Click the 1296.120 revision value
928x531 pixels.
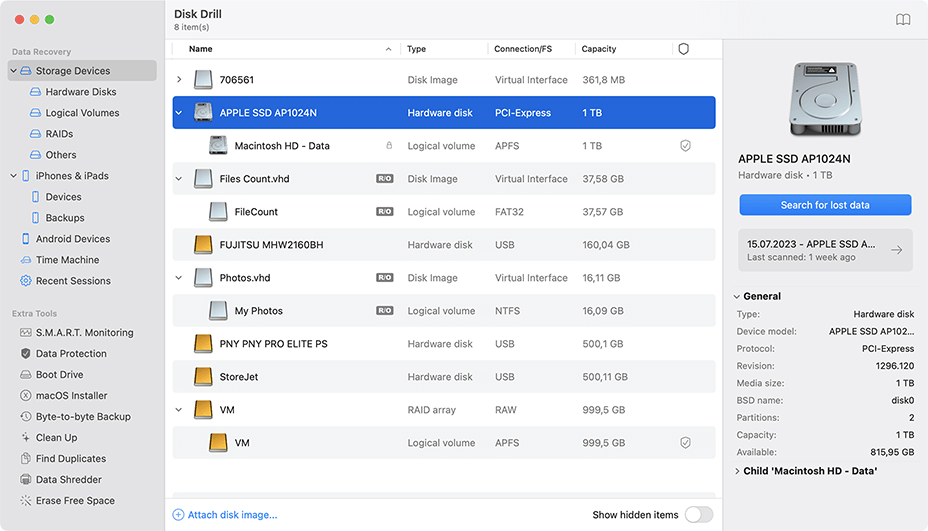895,366
